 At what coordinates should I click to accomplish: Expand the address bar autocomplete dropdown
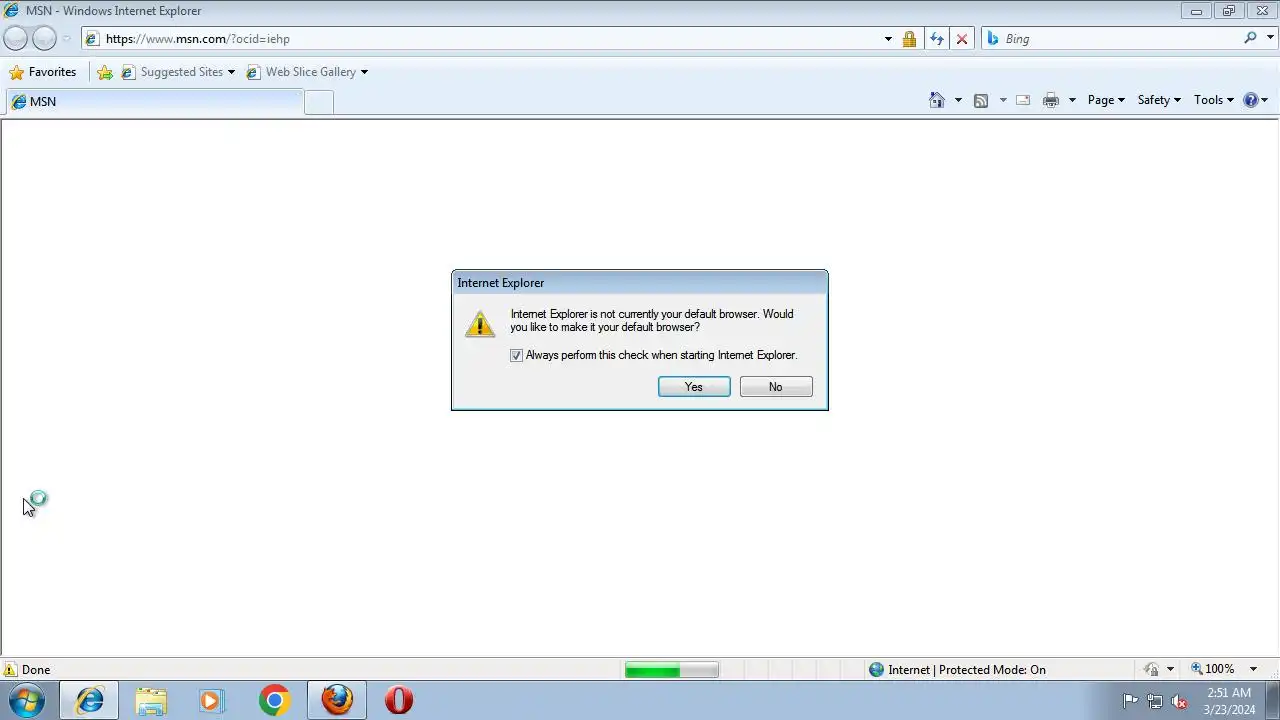pos(888,39)
